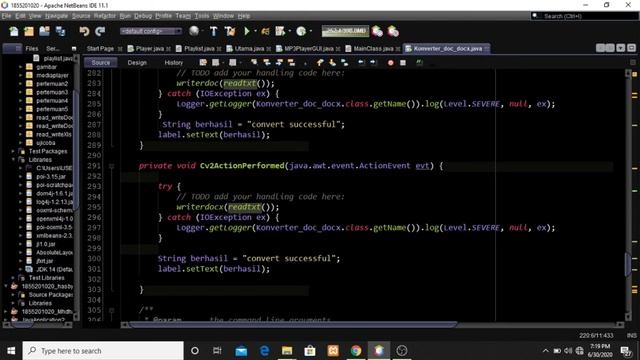Expand the Test Libraries node
Screen dimensions: 640x360
(13, 278)
